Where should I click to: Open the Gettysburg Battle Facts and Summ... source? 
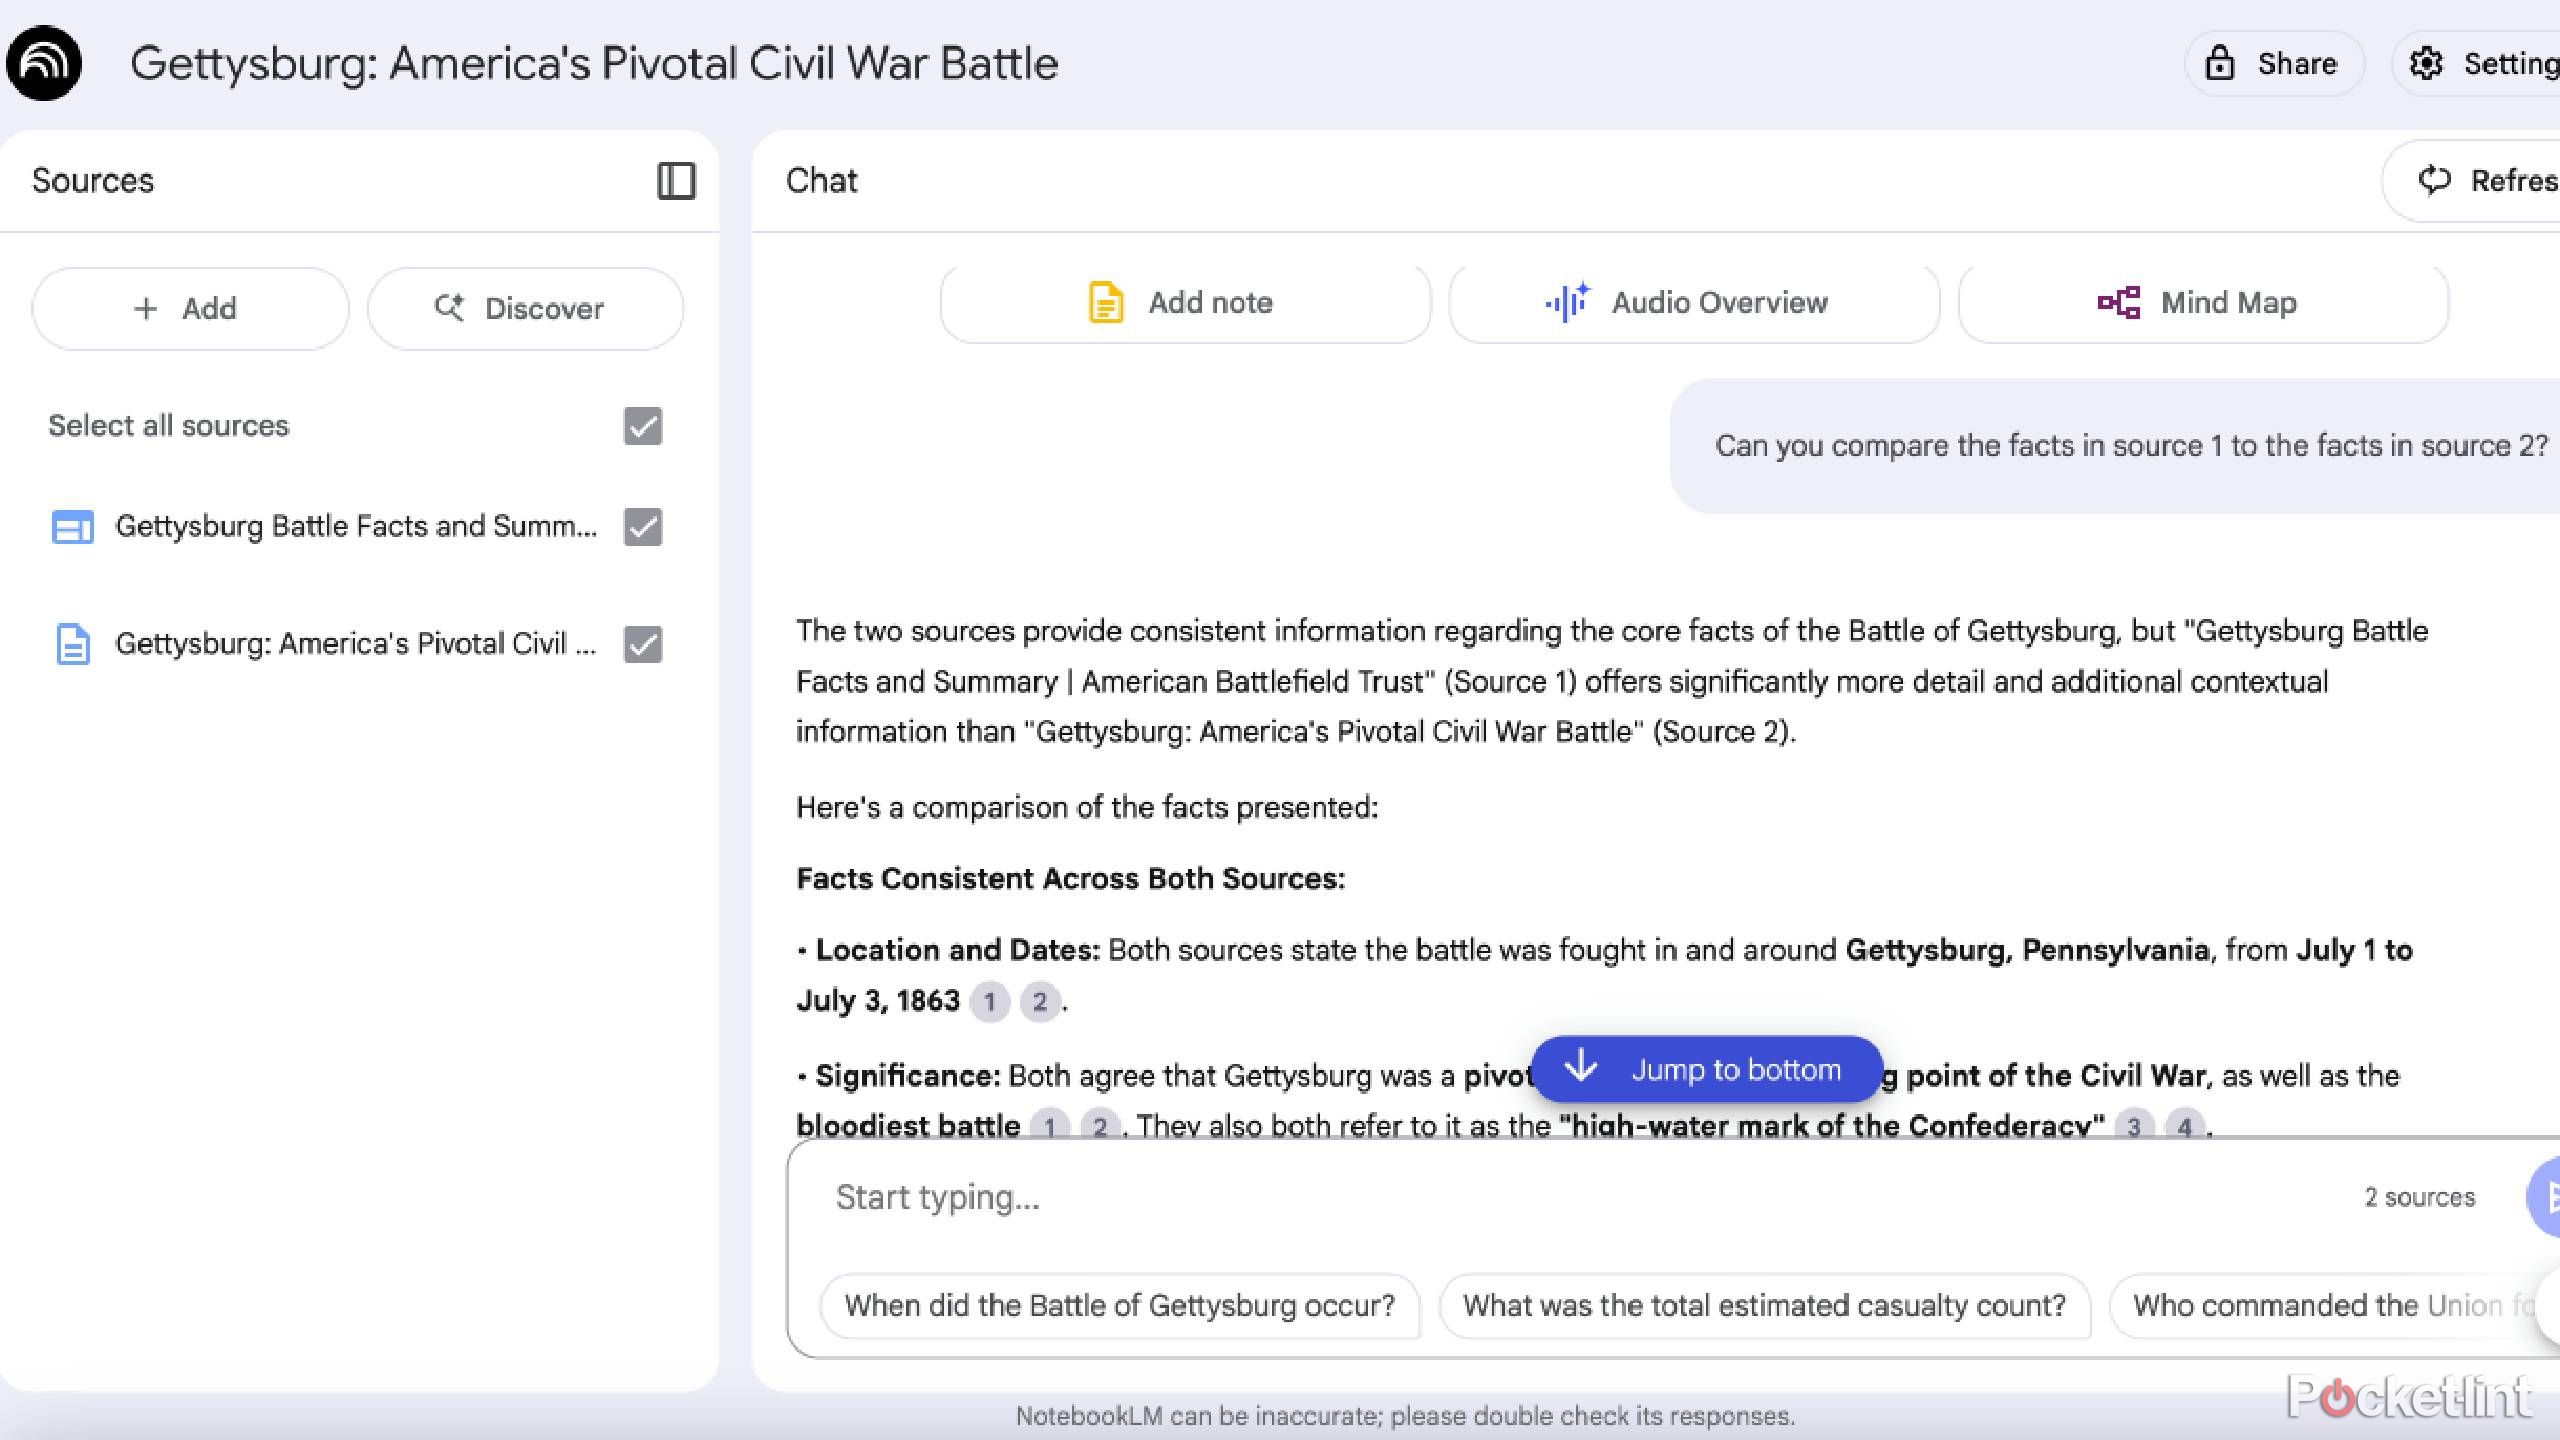[356, 526]
